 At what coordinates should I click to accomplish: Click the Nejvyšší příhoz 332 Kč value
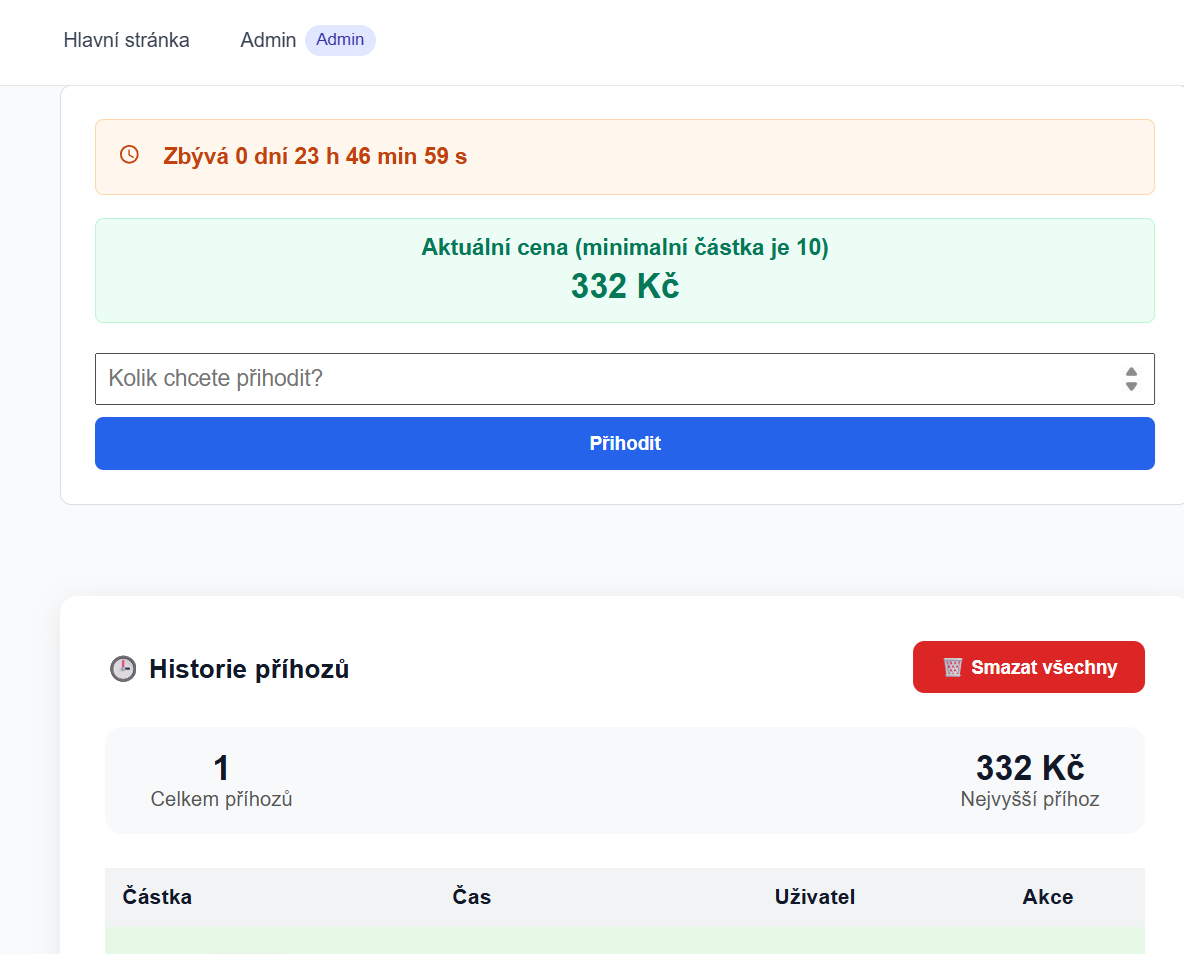pos(1029,768)
